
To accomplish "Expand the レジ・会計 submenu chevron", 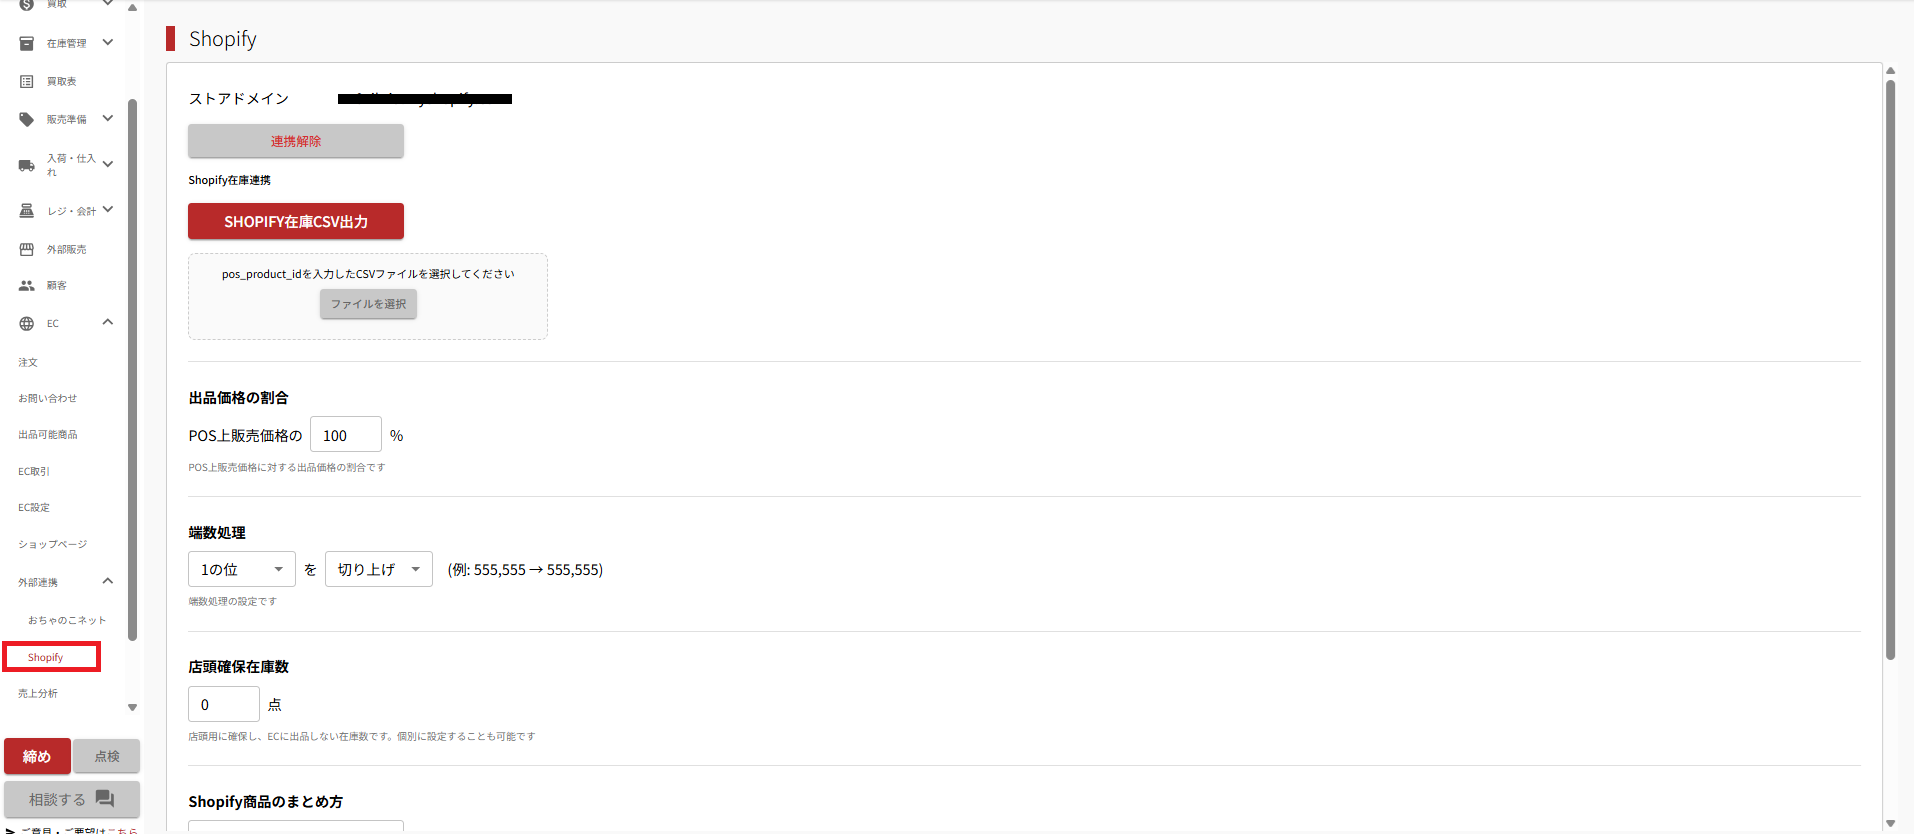I will click(x=108, y=209).
